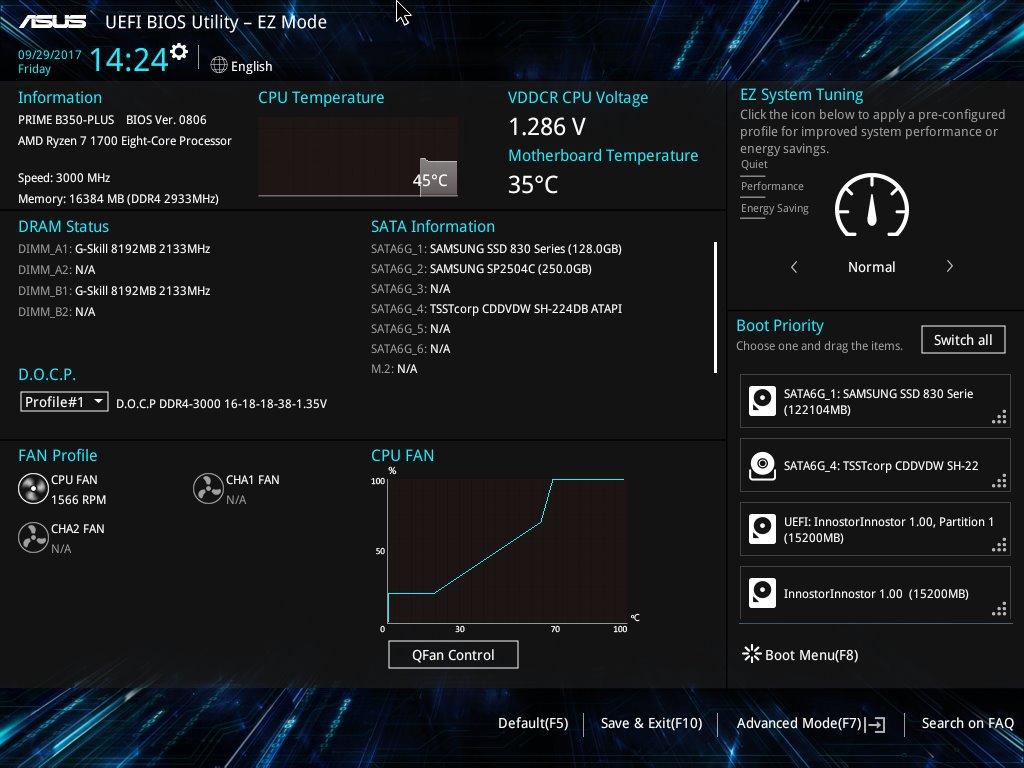Click the Advanced Mode exit arrow icon
This screenshot has height=768, width=1024.
pos(875,724)
